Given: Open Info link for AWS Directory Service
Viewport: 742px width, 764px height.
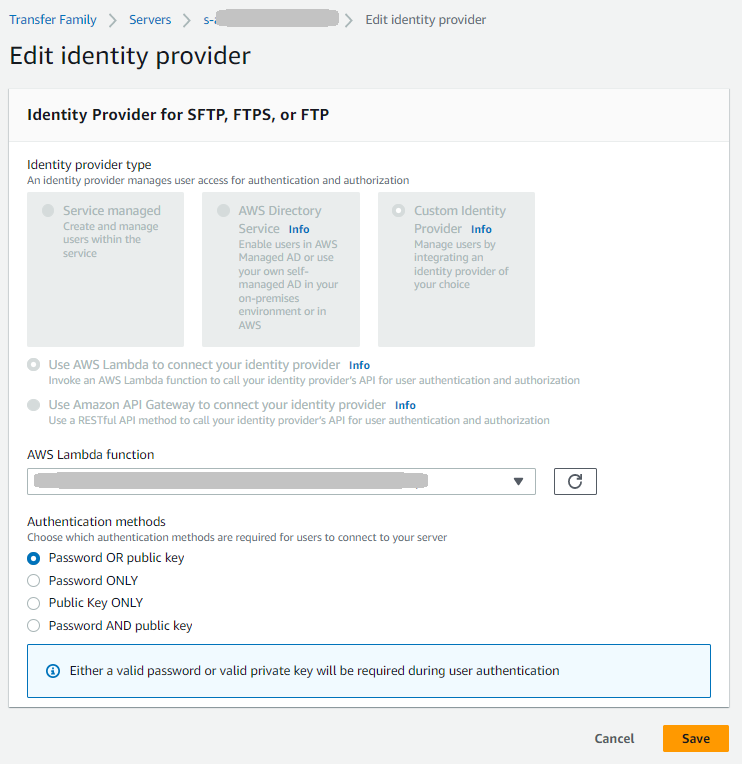Looking at the screenshot, I should click(x=299, y=229).
